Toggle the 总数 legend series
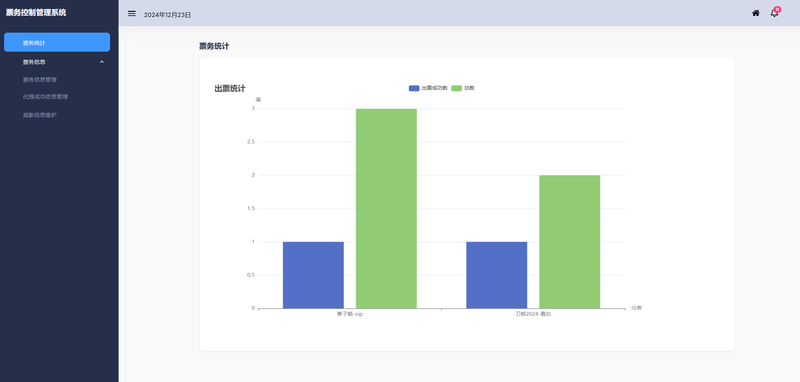This screenshot has width=800, height=382. point(463,88)
